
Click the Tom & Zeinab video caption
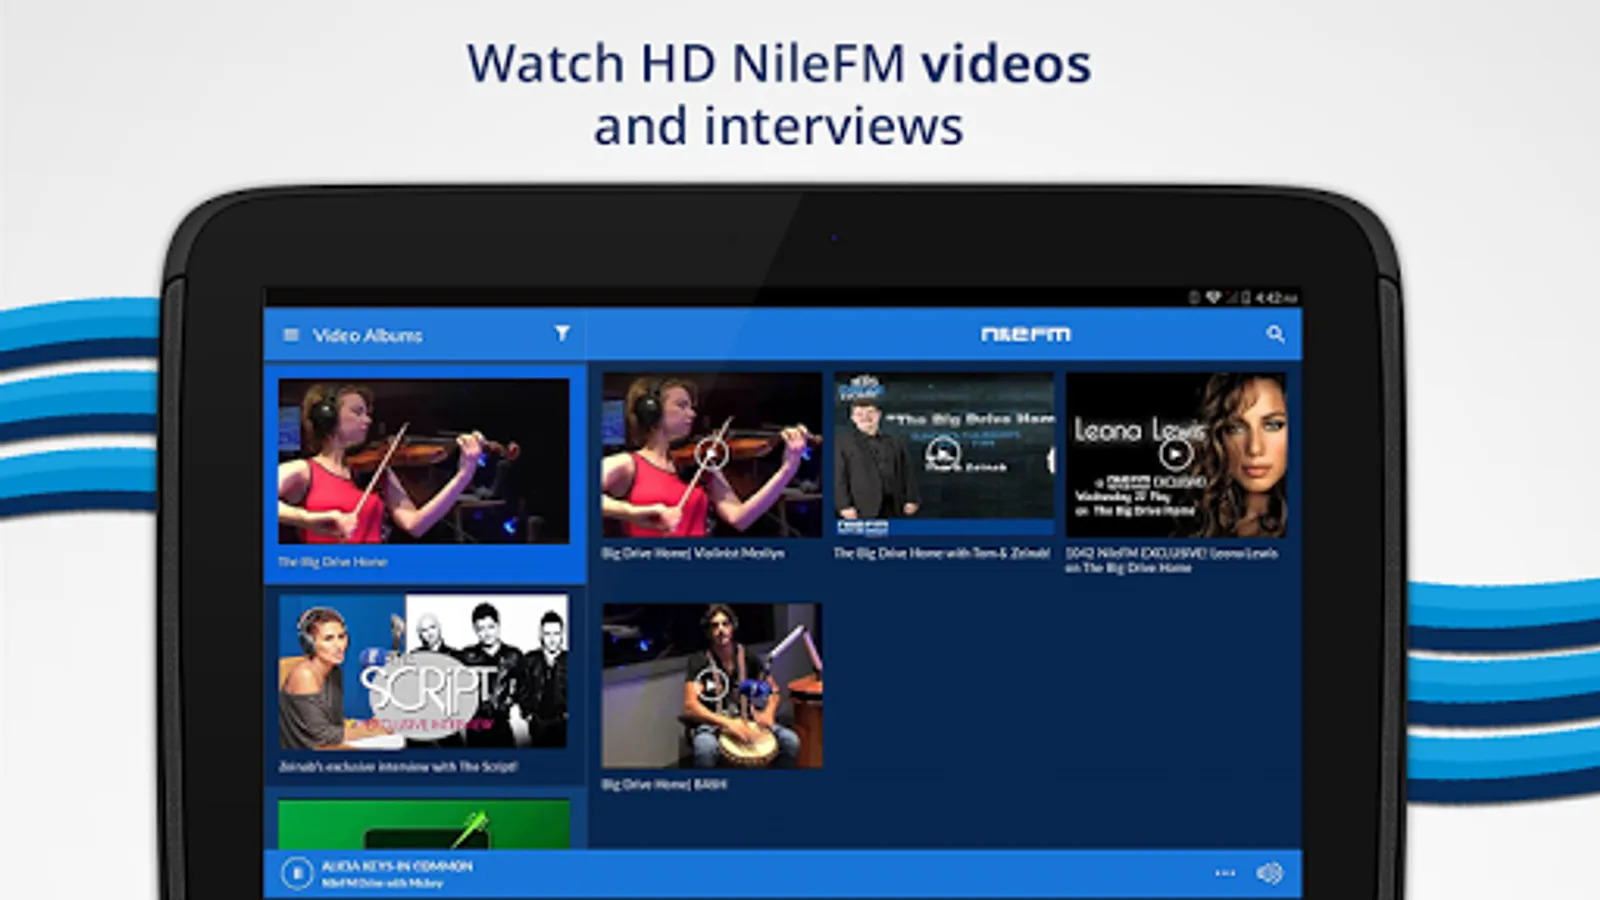[x=942, y=553]
